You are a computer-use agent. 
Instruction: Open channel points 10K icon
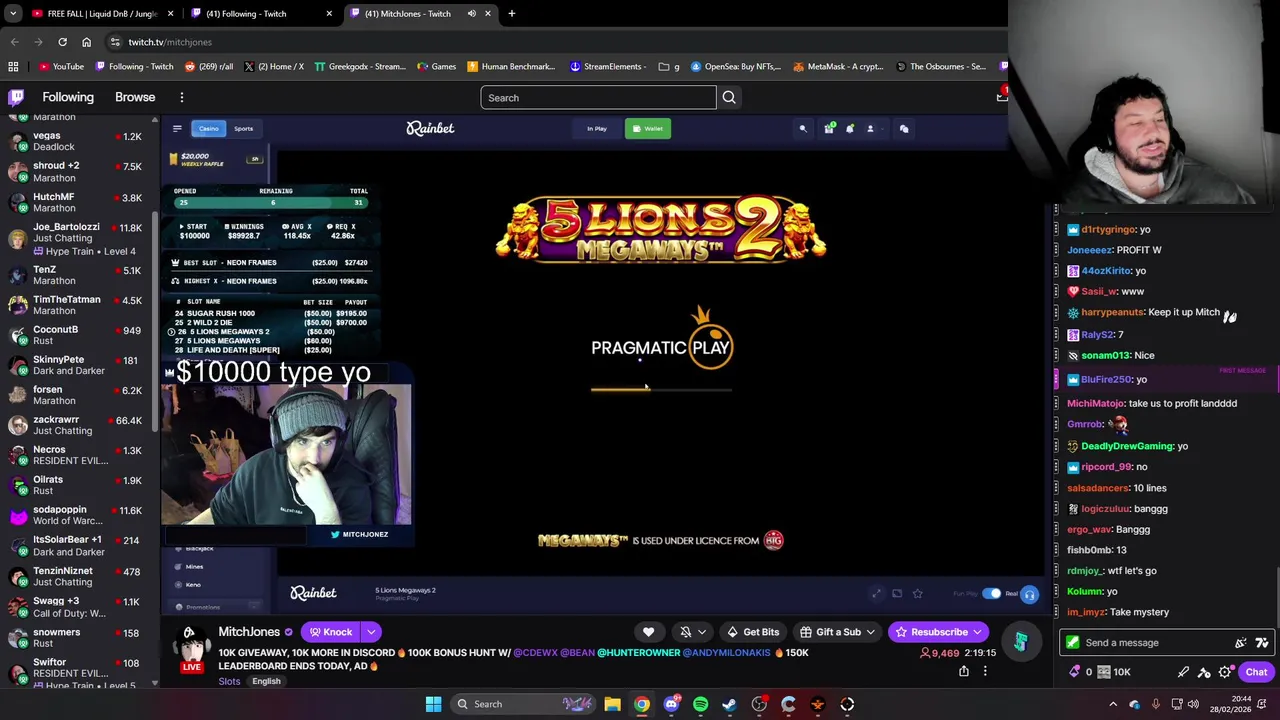(1113, 672)
